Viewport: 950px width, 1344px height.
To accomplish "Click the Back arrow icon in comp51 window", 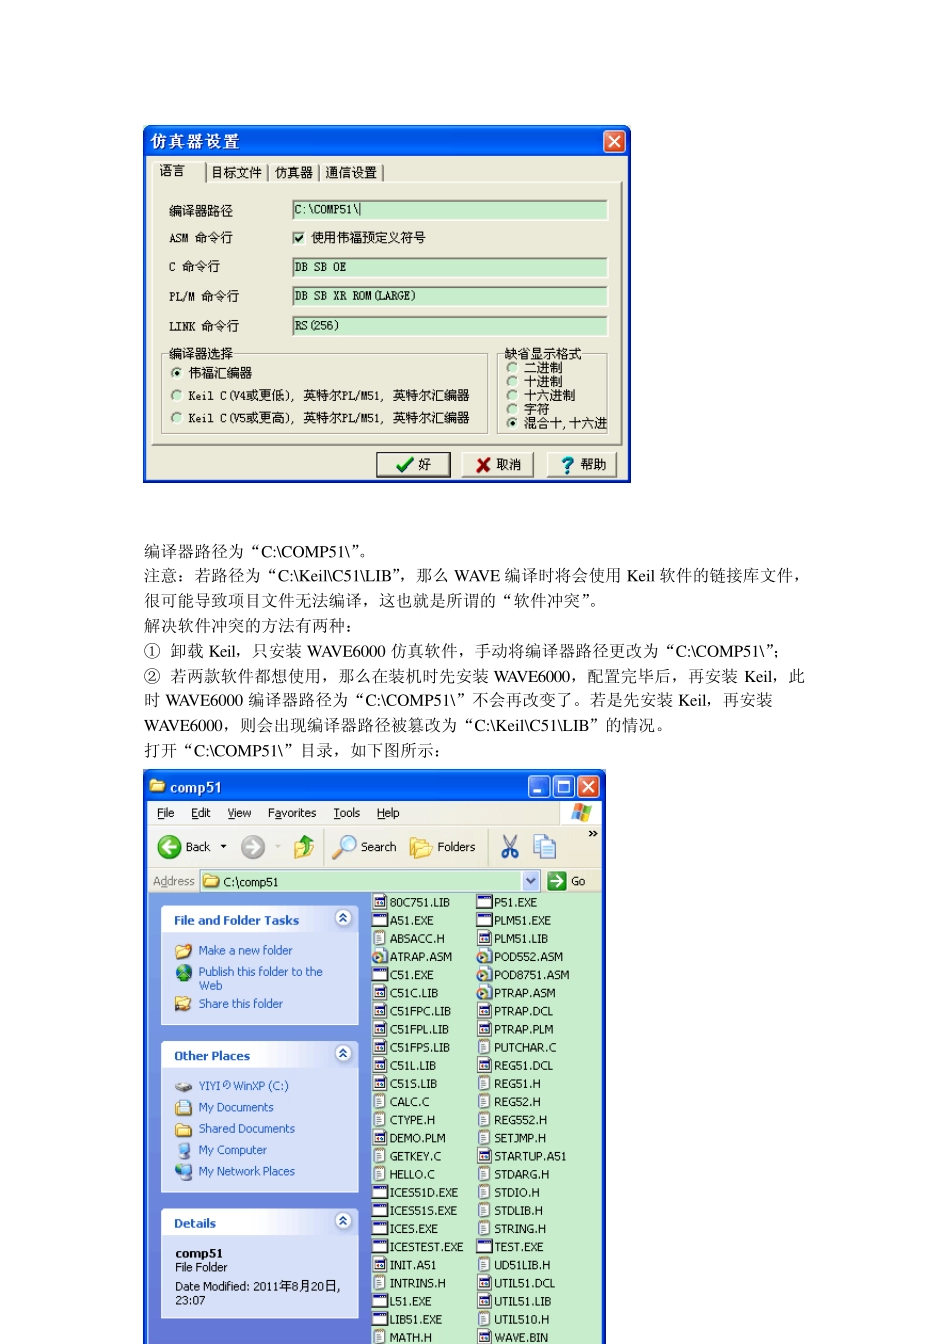I will click(x=169, y=847).
